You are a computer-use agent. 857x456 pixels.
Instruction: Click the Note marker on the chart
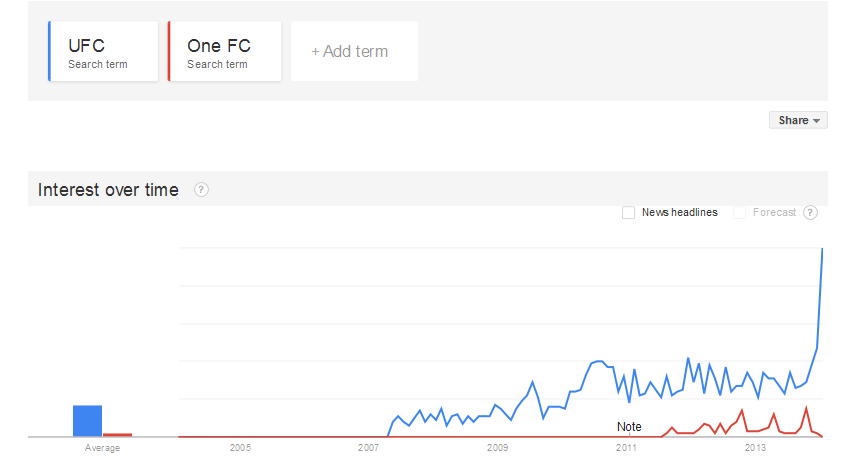[x=629, y=427]
